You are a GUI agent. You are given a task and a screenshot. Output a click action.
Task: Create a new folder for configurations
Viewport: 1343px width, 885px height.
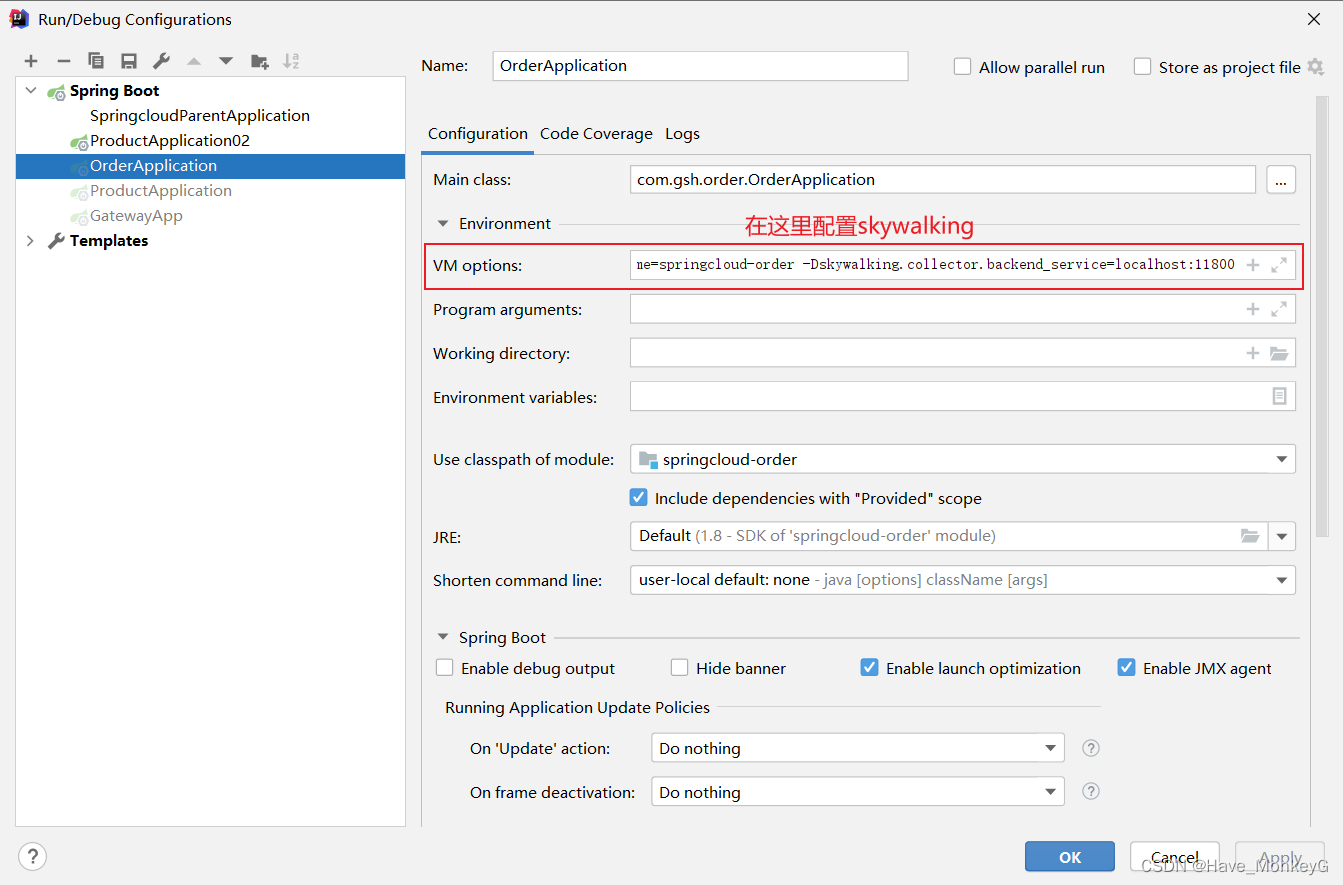point(259,61)
